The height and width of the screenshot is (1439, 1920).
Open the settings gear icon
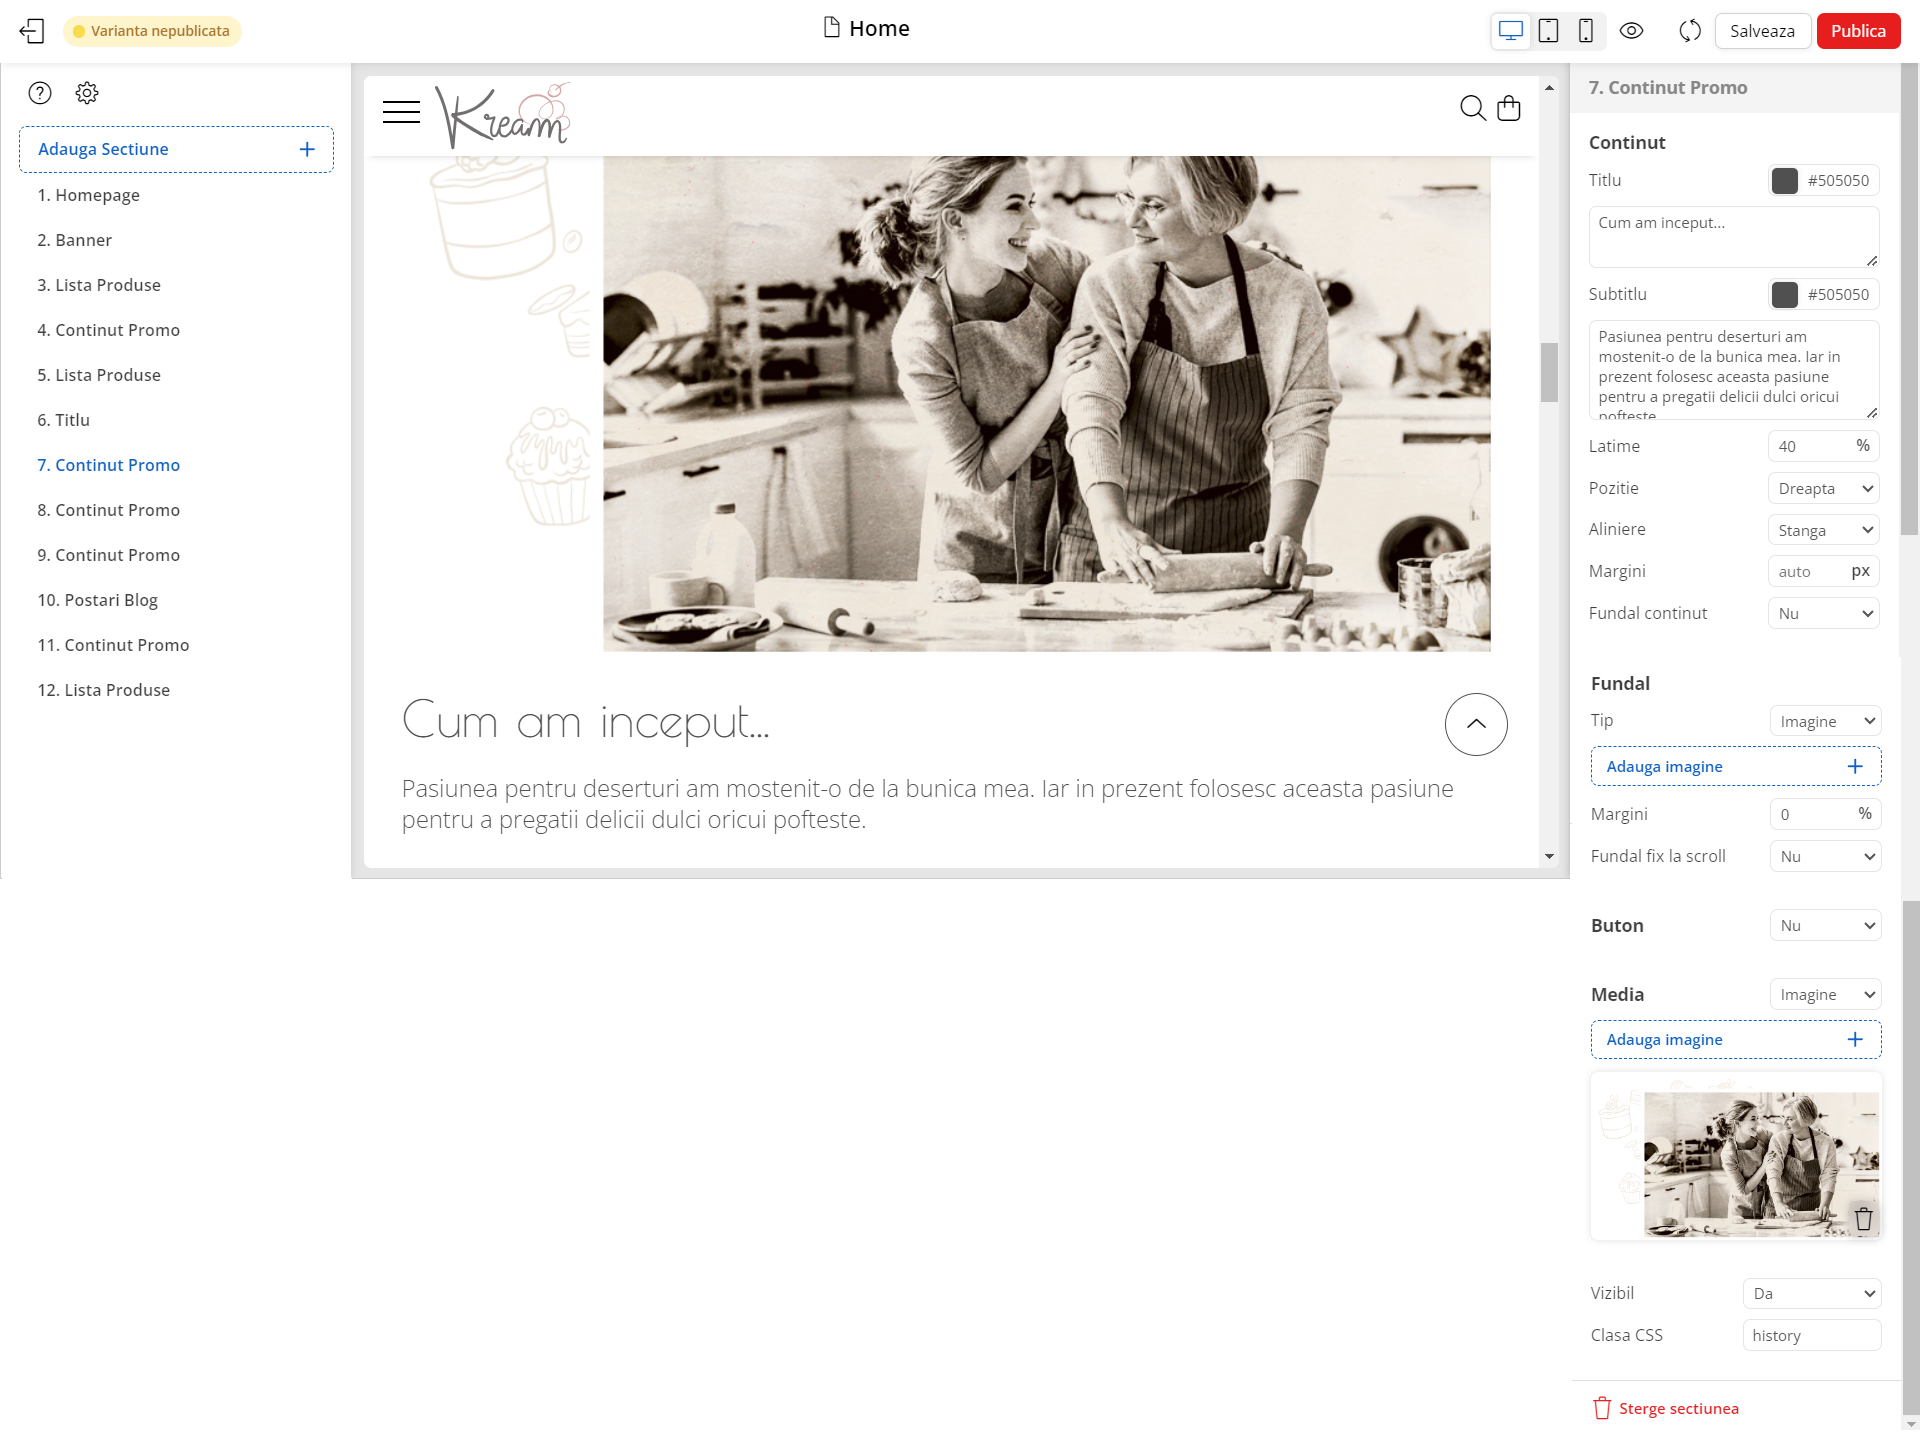87,93
